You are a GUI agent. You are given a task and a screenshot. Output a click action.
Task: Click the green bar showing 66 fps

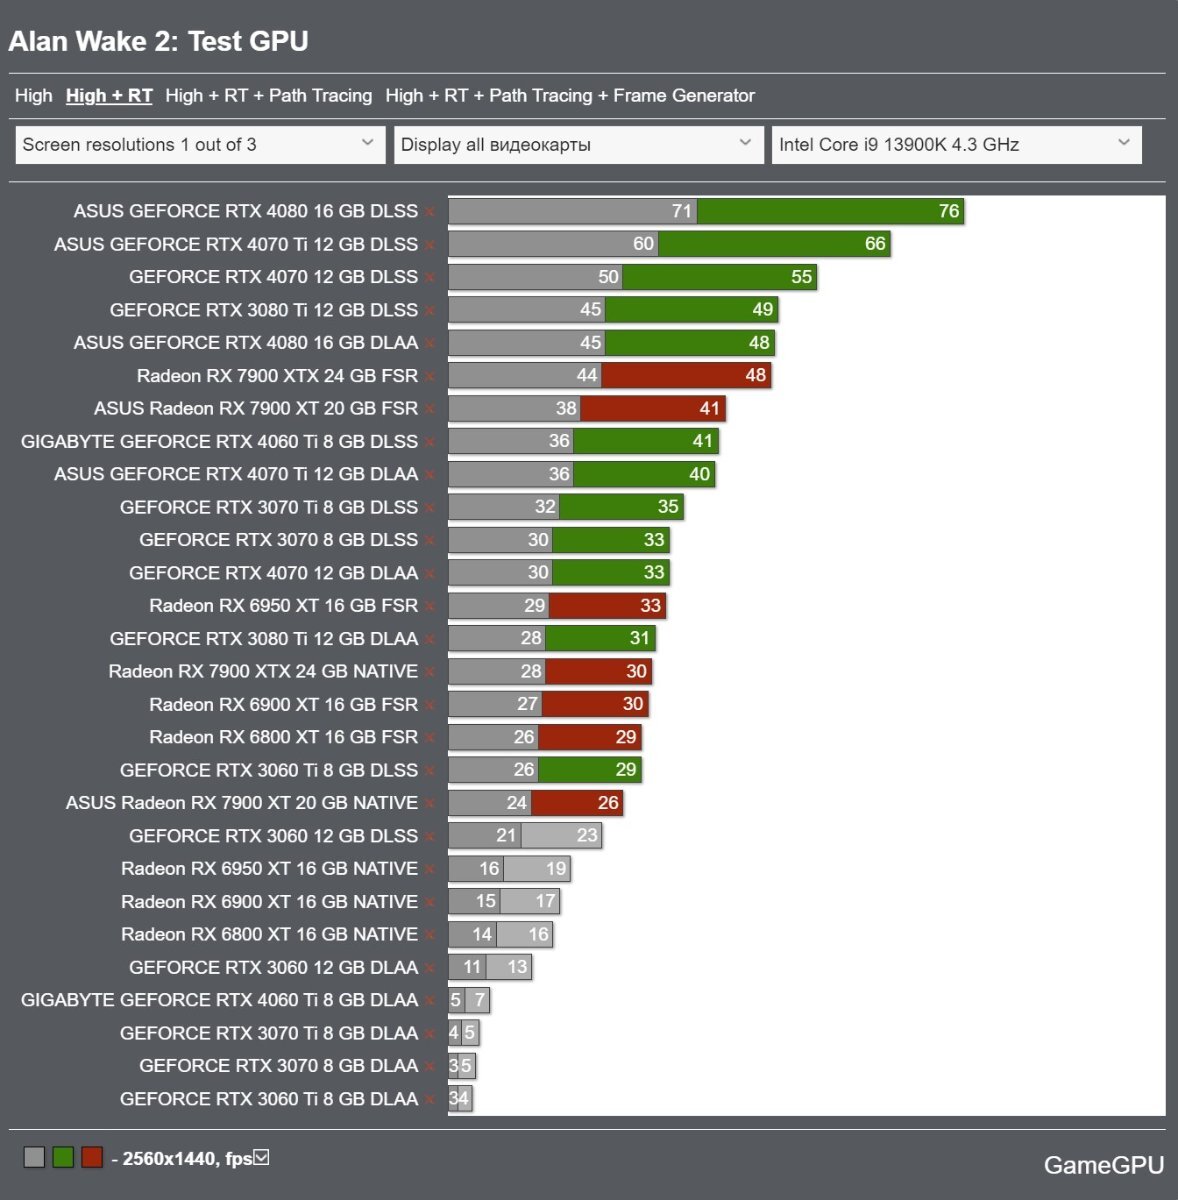(774, 244)
